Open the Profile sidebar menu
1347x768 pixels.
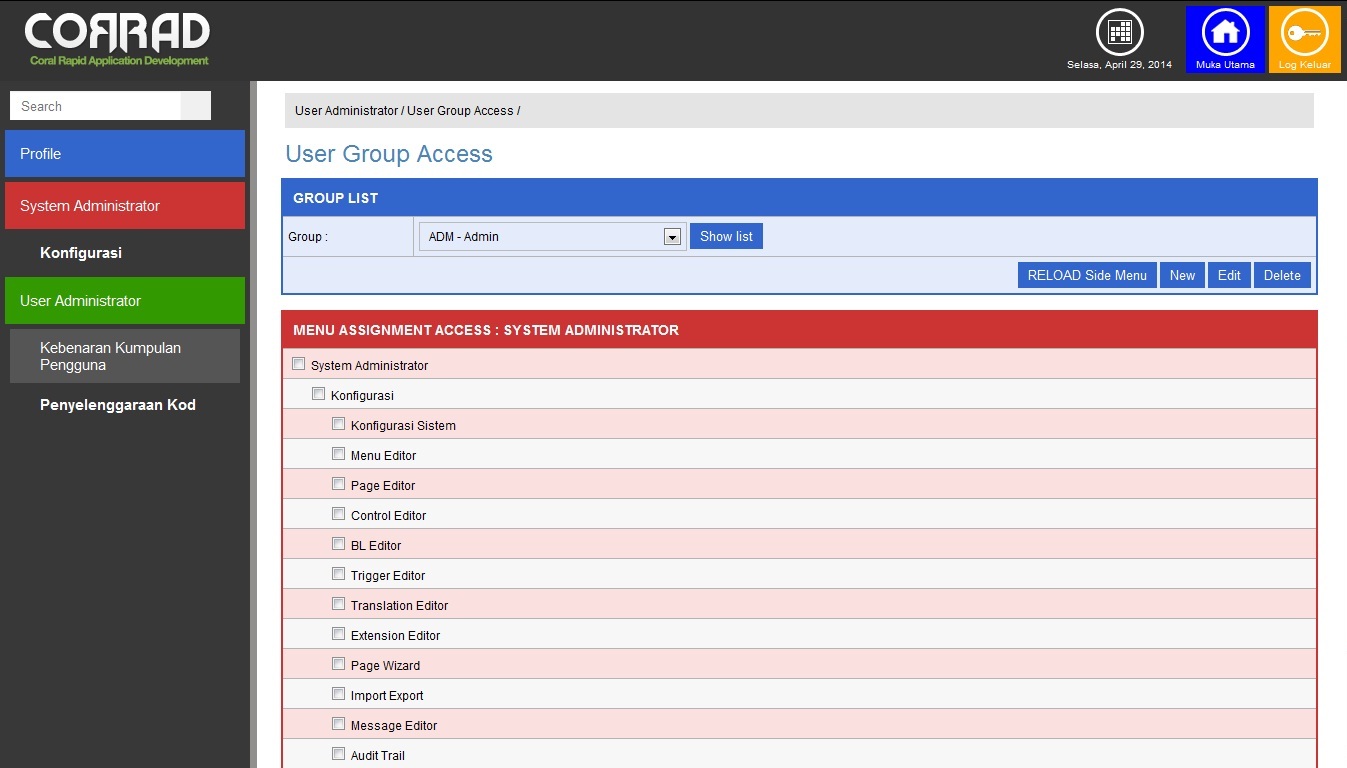[x=125, y=154]
